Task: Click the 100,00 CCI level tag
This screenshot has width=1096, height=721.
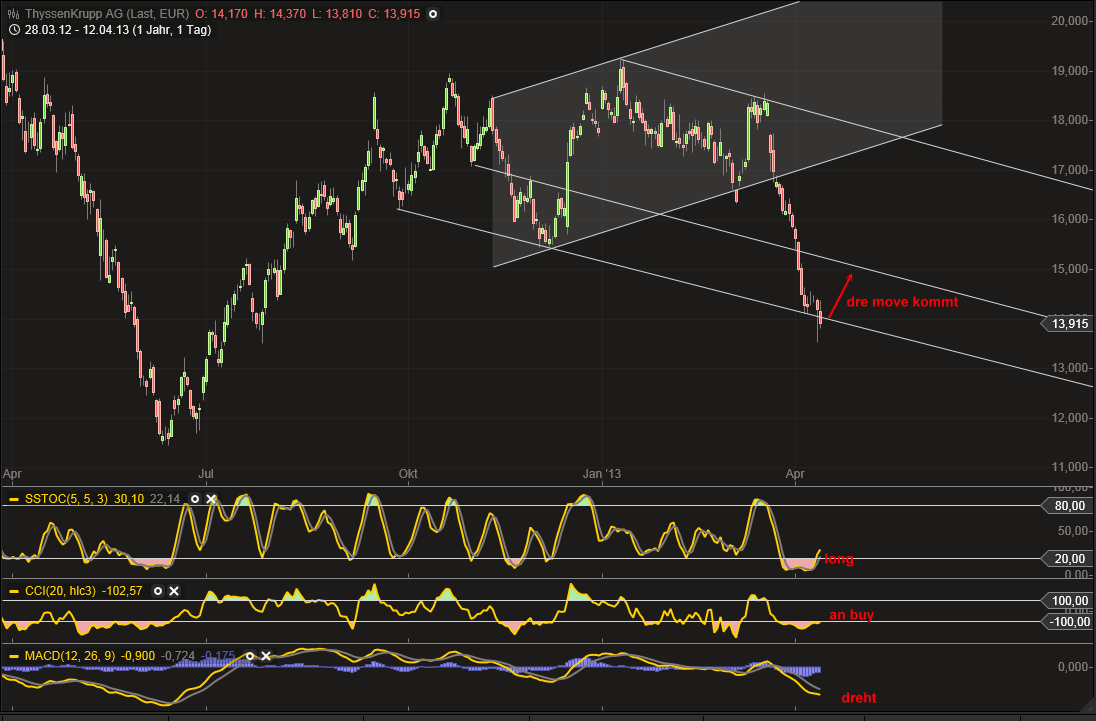Action: 1068,600
